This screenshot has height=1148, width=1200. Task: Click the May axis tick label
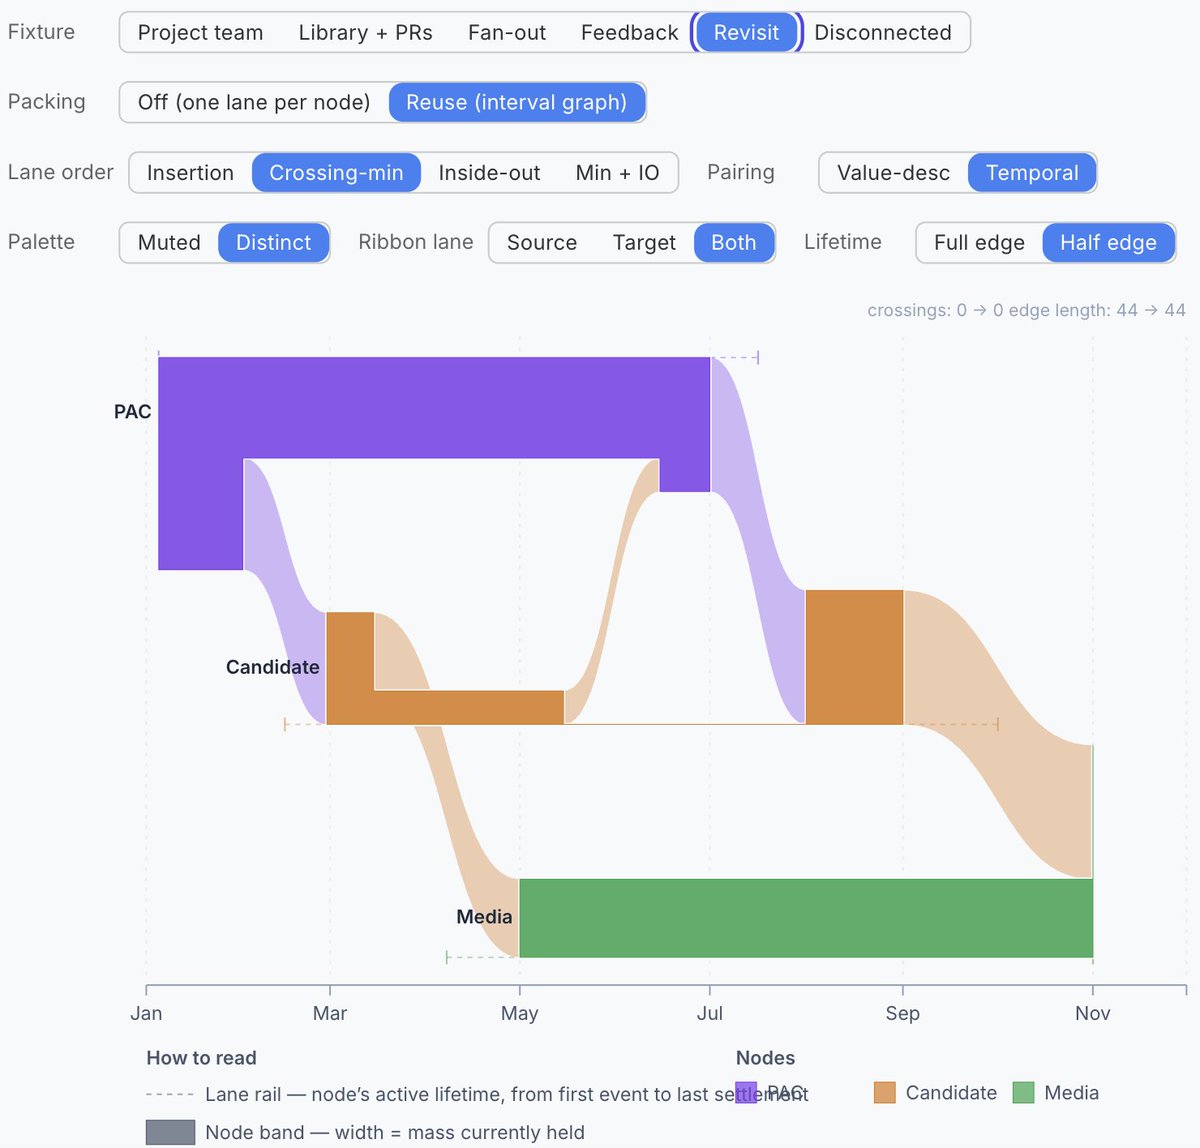(519, 1013)
